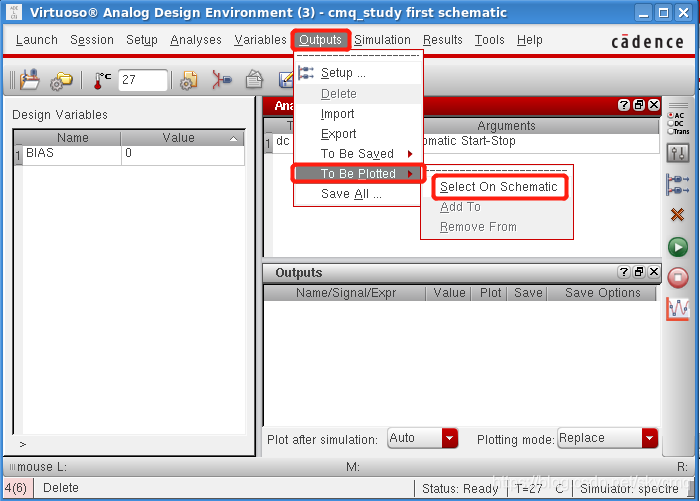Click the Save Options column header
The image size is (700, 501).
[602, 293]
